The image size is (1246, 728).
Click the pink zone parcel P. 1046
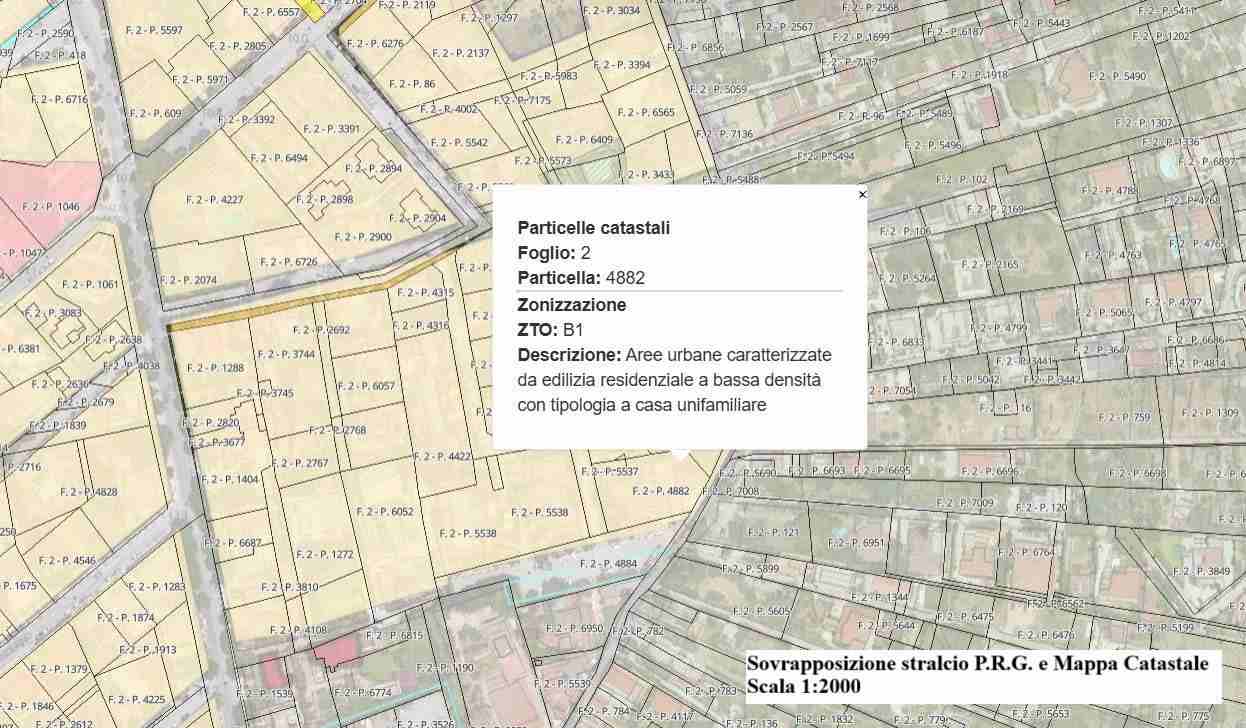(50, 207)
